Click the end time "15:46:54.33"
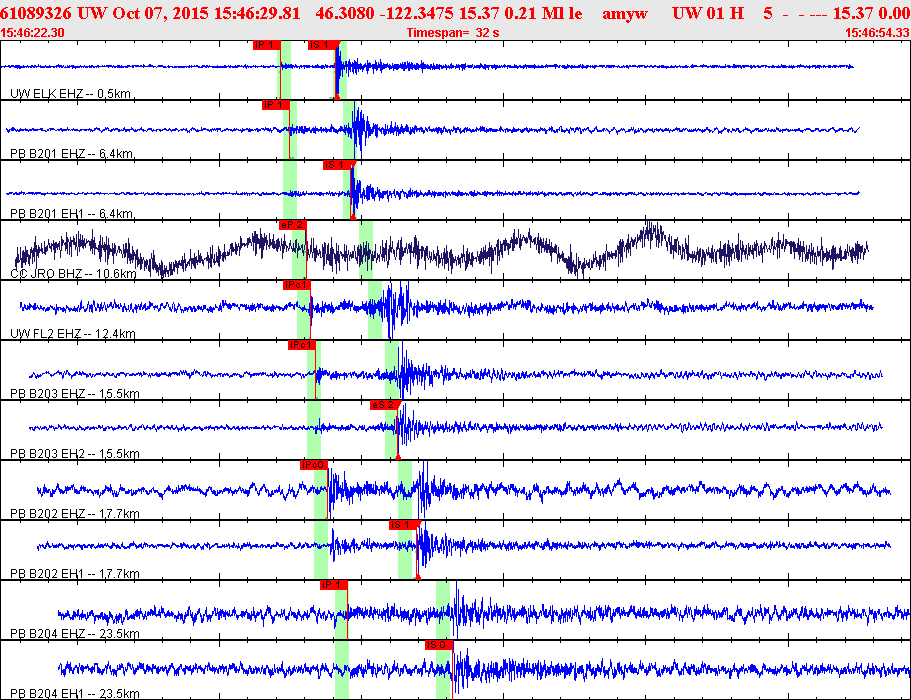Screen dimensions: 911x700 coord(877,33)
